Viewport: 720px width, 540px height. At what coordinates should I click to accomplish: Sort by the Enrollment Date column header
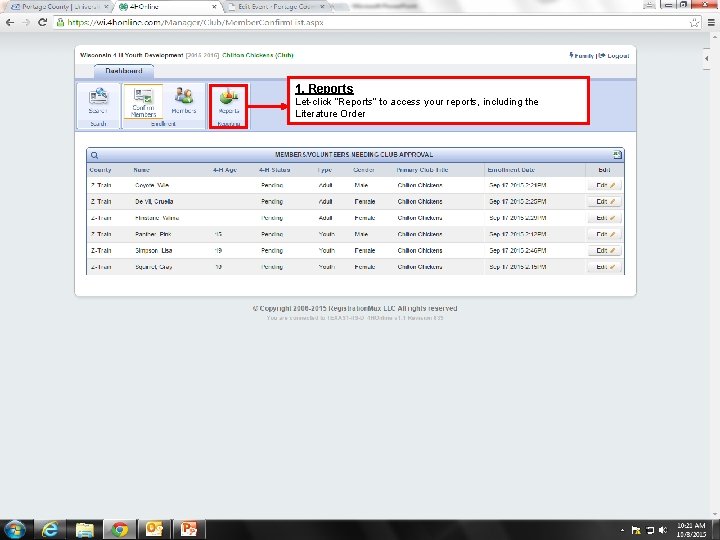pos(511,170)
